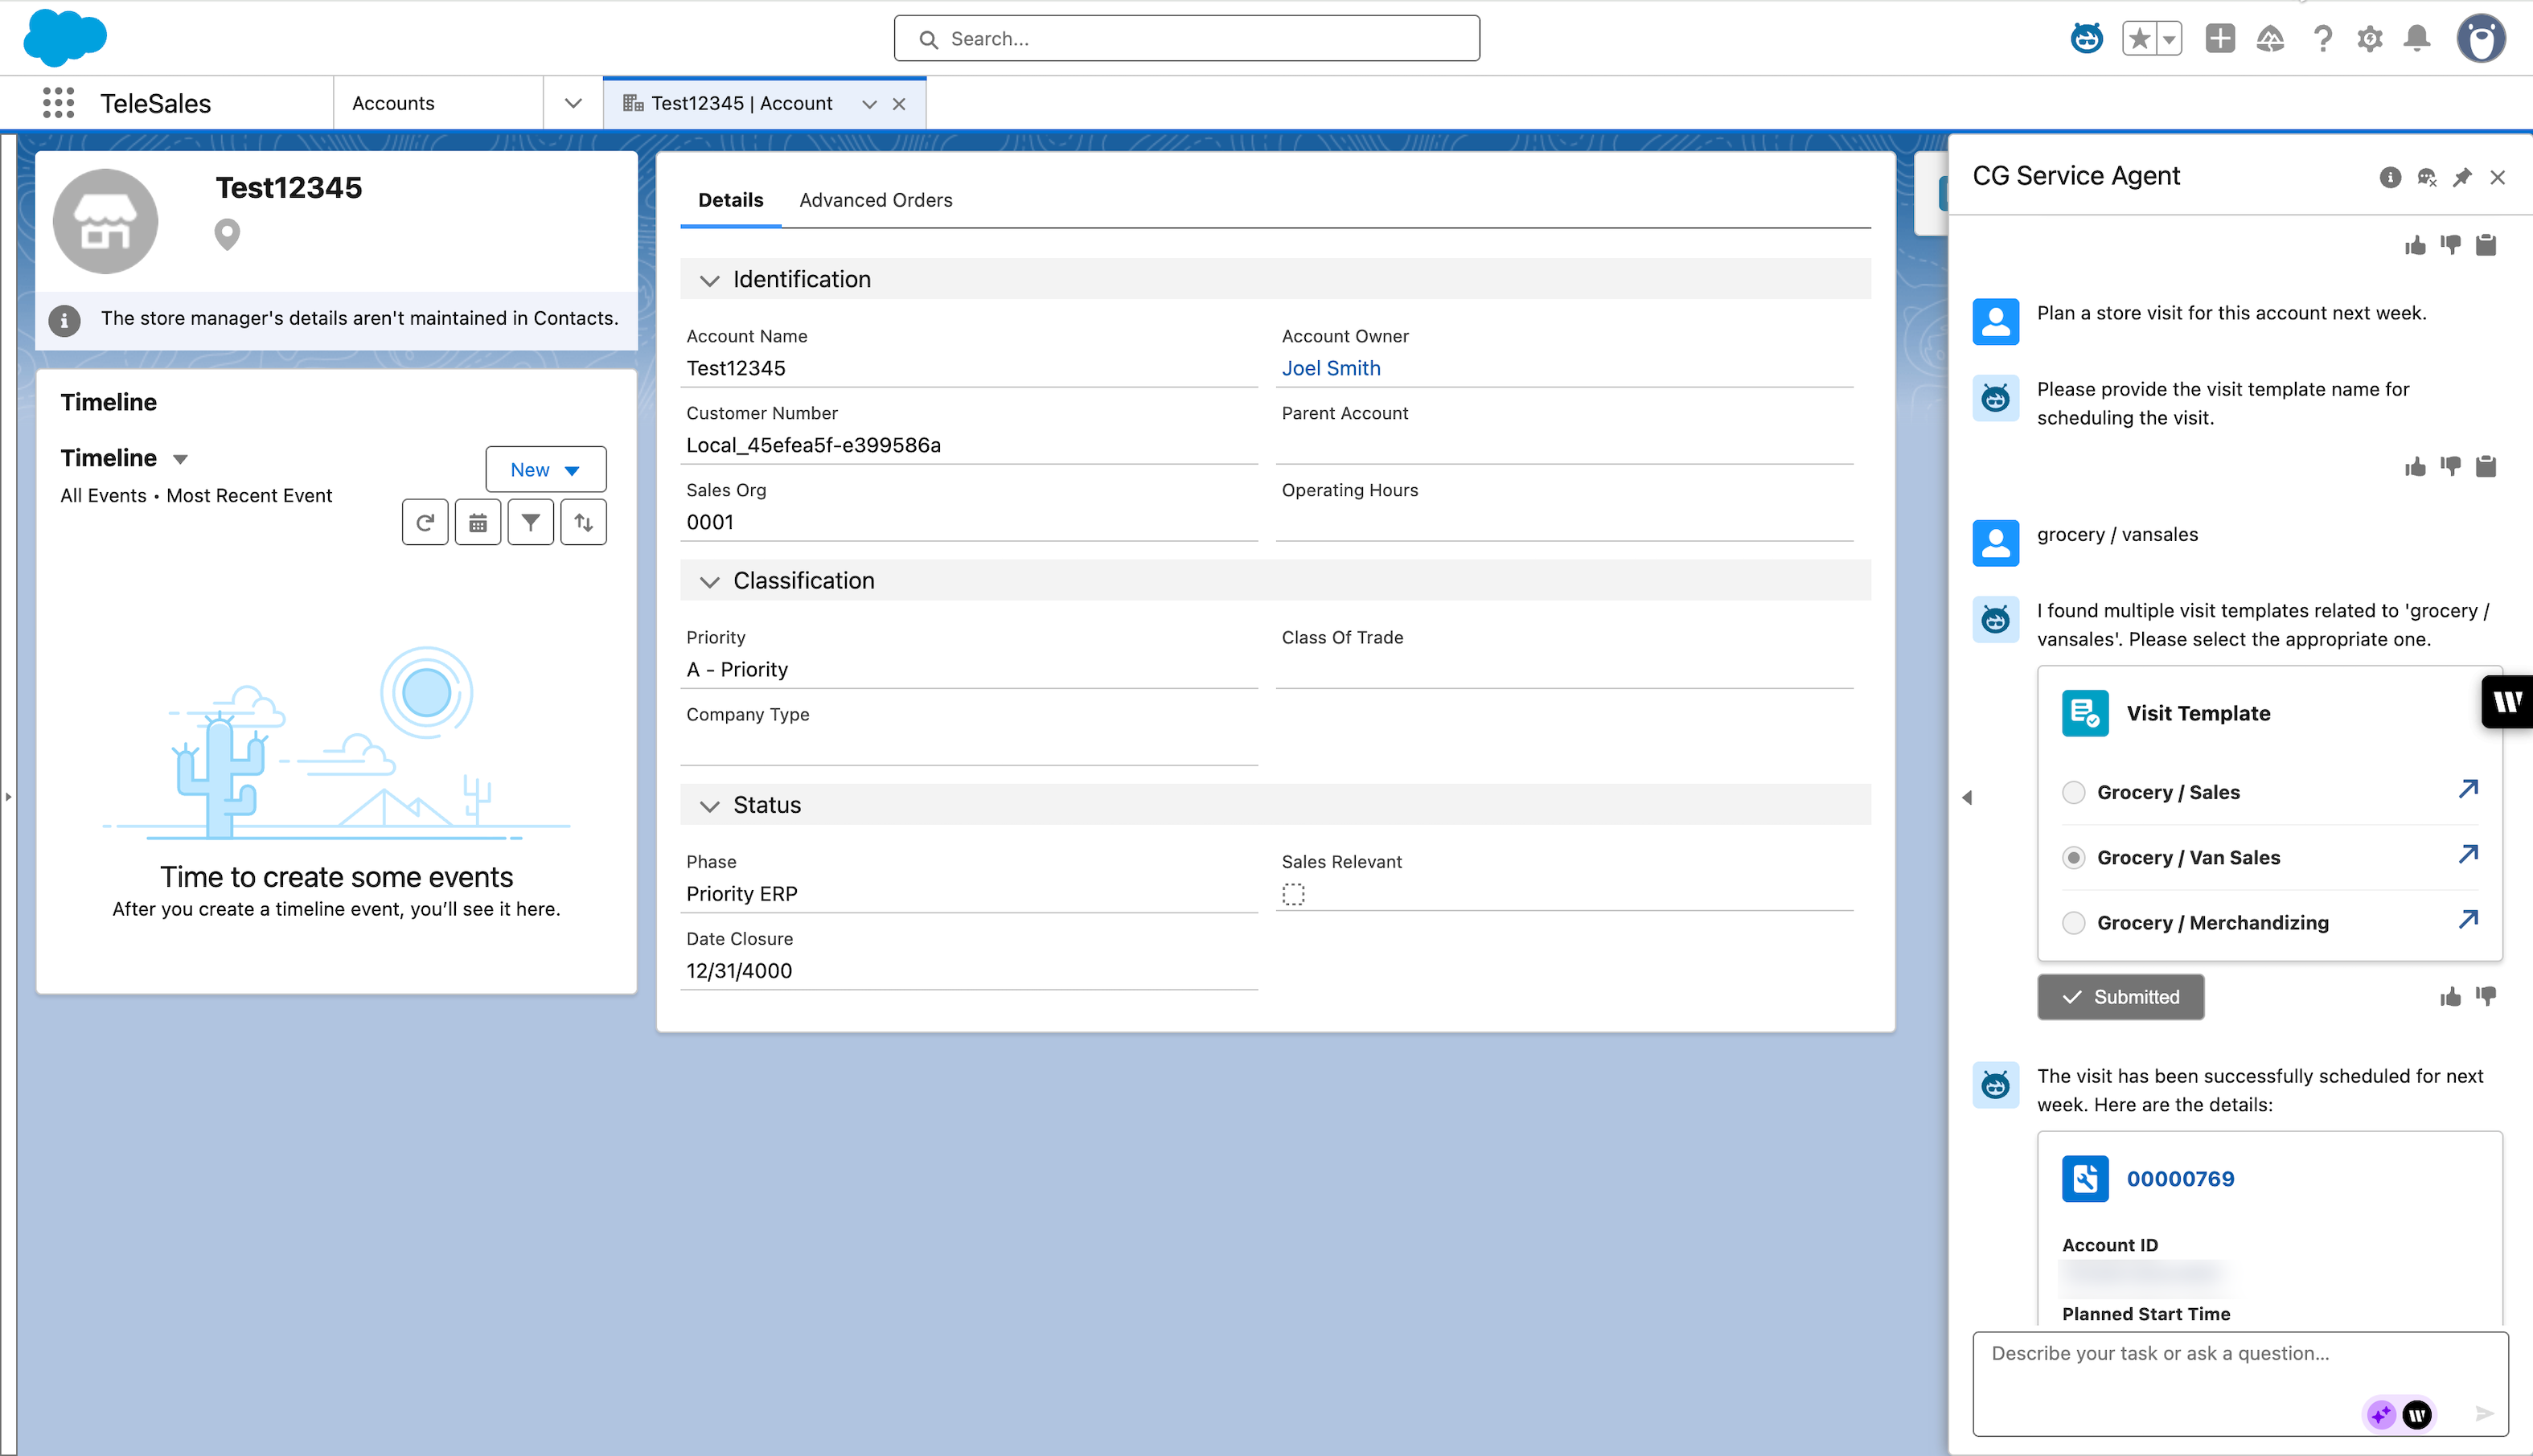Click the Visit Template card icon
Viewport: 2533px width, 1456px height.
pos(2085,713)
